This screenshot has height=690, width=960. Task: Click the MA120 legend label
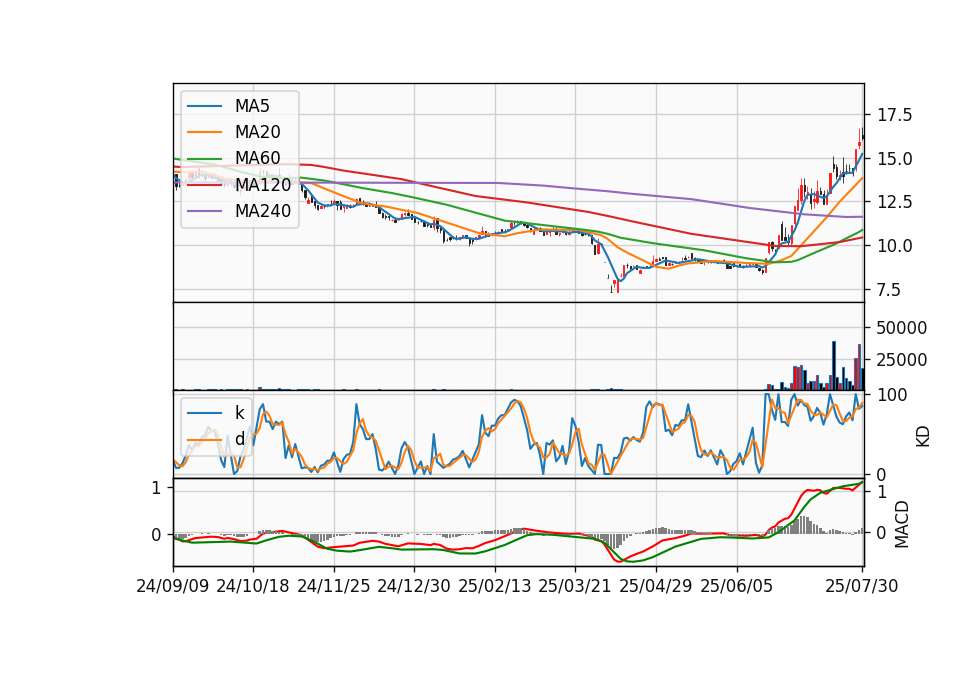pos(263,185)
